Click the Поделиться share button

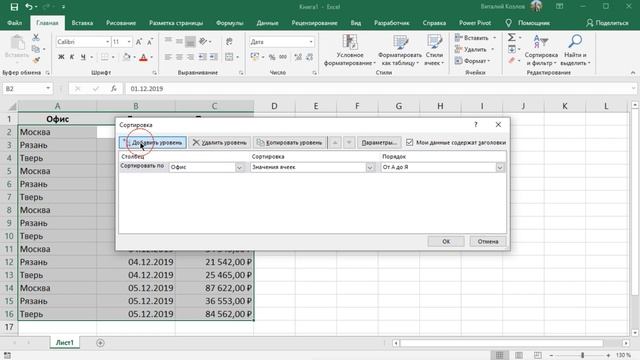(x=607, y=23)
